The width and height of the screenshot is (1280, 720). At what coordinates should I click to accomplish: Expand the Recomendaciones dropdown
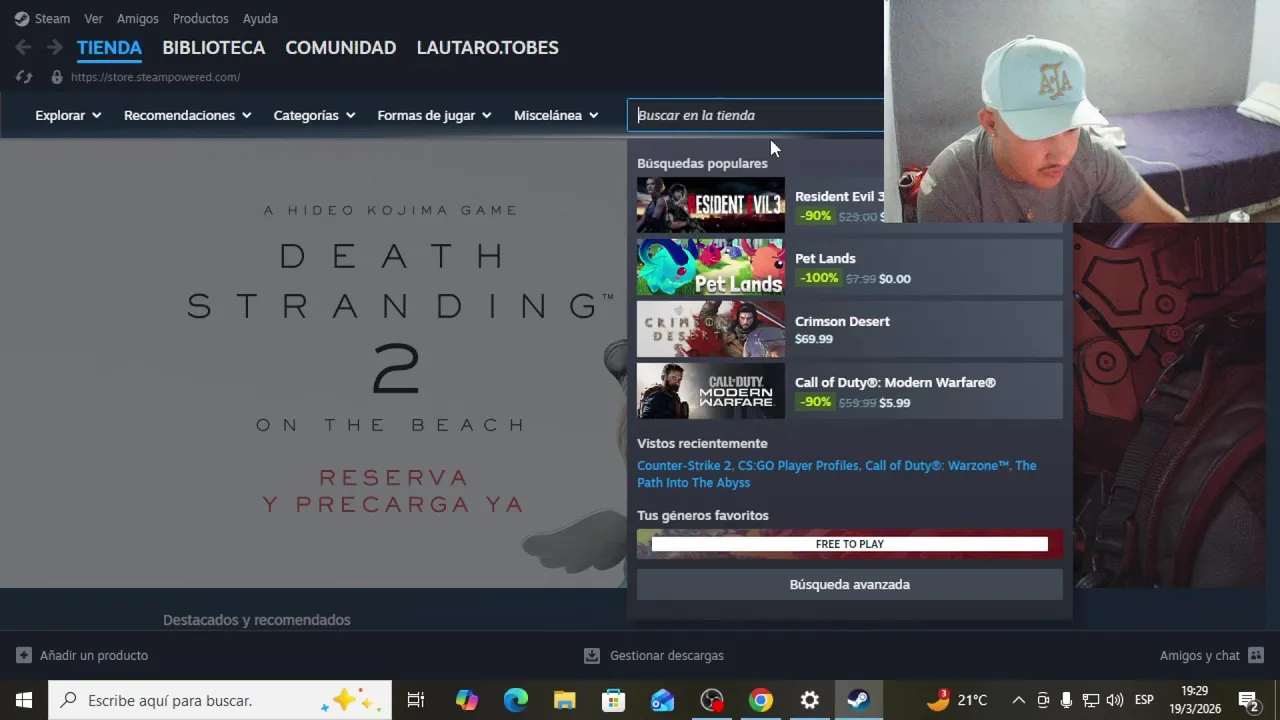(x=187, y=115)
